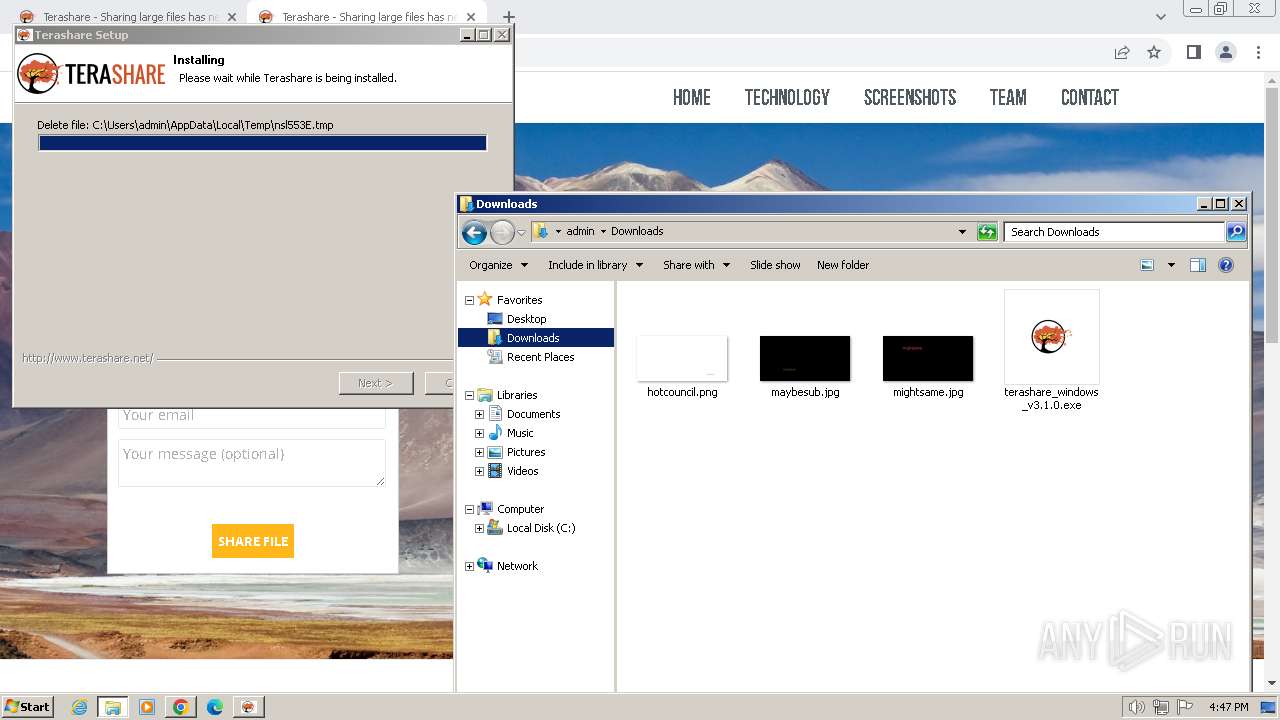Viewport: 1280px width, 720px height.
Task: Open Share with dropdown
Action: click(x=696, y=265)
